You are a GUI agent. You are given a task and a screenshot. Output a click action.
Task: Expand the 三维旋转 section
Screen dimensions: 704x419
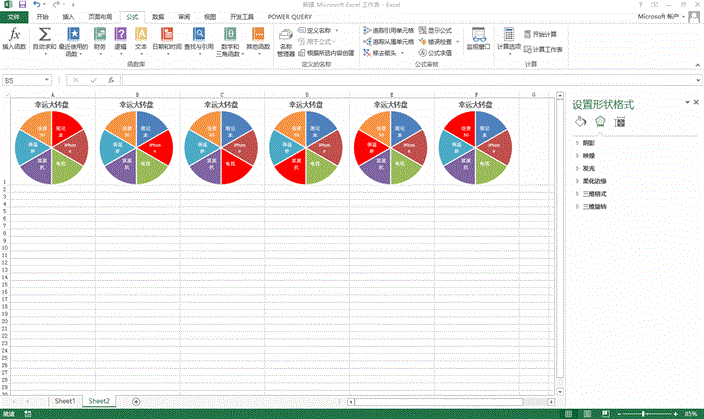tap(595, 206)
